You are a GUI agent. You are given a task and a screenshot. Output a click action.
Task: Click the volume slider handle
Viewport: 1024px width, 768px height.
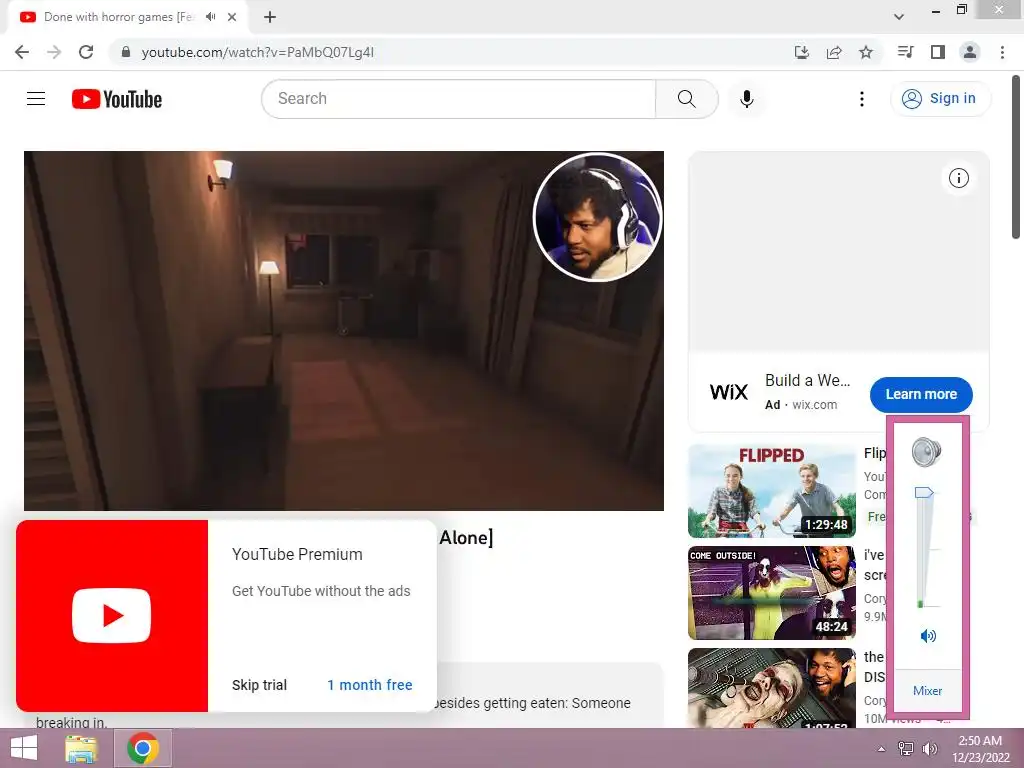pos(924,492)
